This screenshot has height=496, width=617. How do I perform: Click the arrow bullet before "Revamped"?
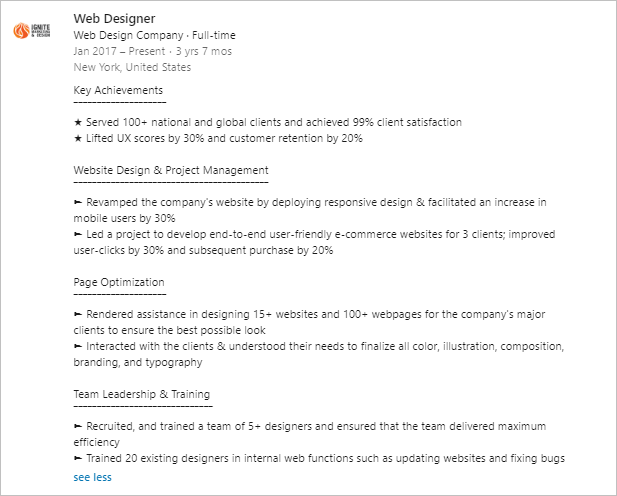point(78,202)
